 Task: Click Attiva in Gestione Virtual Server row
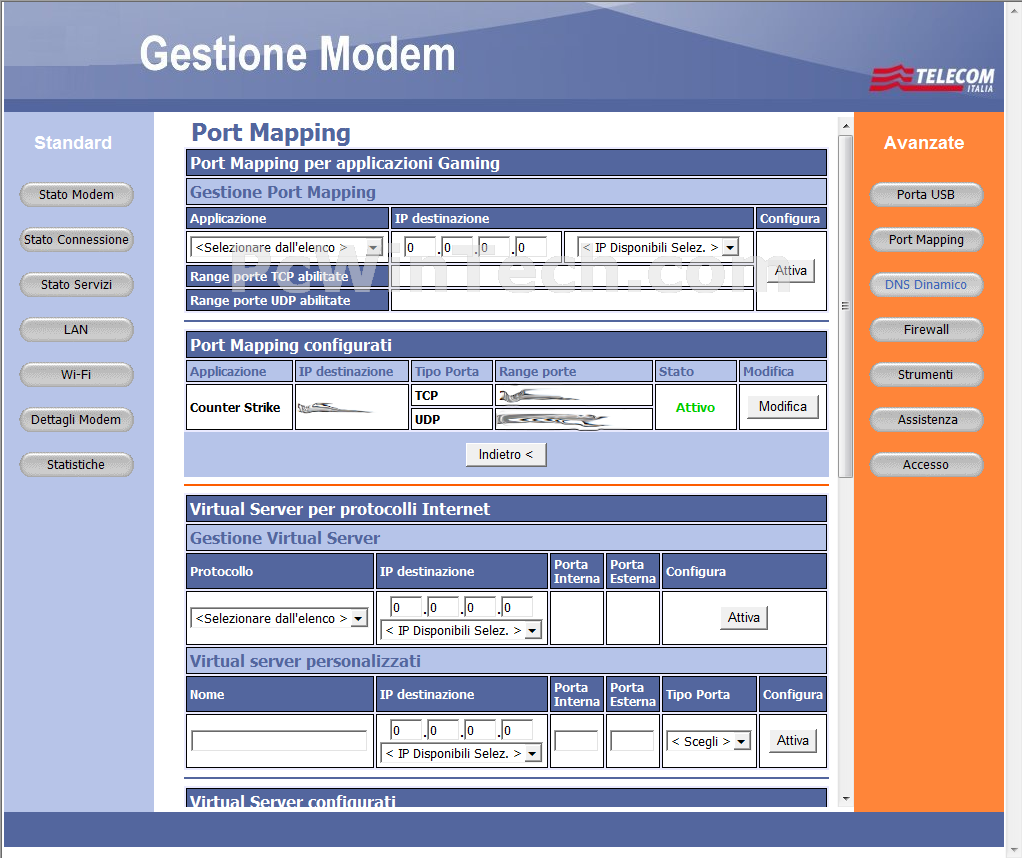(744, 617)
